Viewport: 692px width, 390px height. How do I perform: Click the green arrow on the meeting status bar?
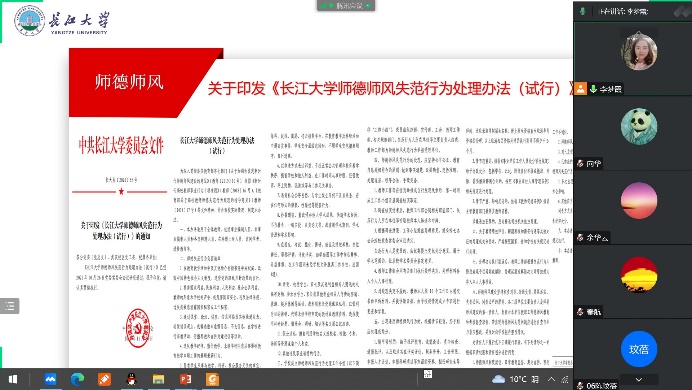click(368, 6)
